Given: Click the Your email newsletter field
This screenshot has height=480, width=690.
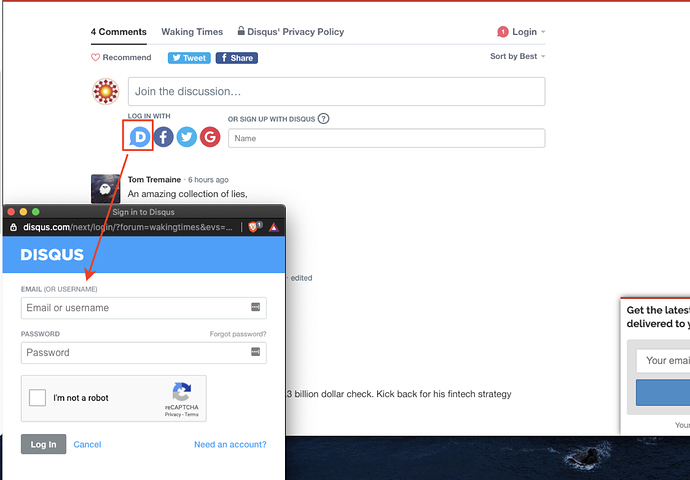Looking at the screenshot, I should (663, 360).
